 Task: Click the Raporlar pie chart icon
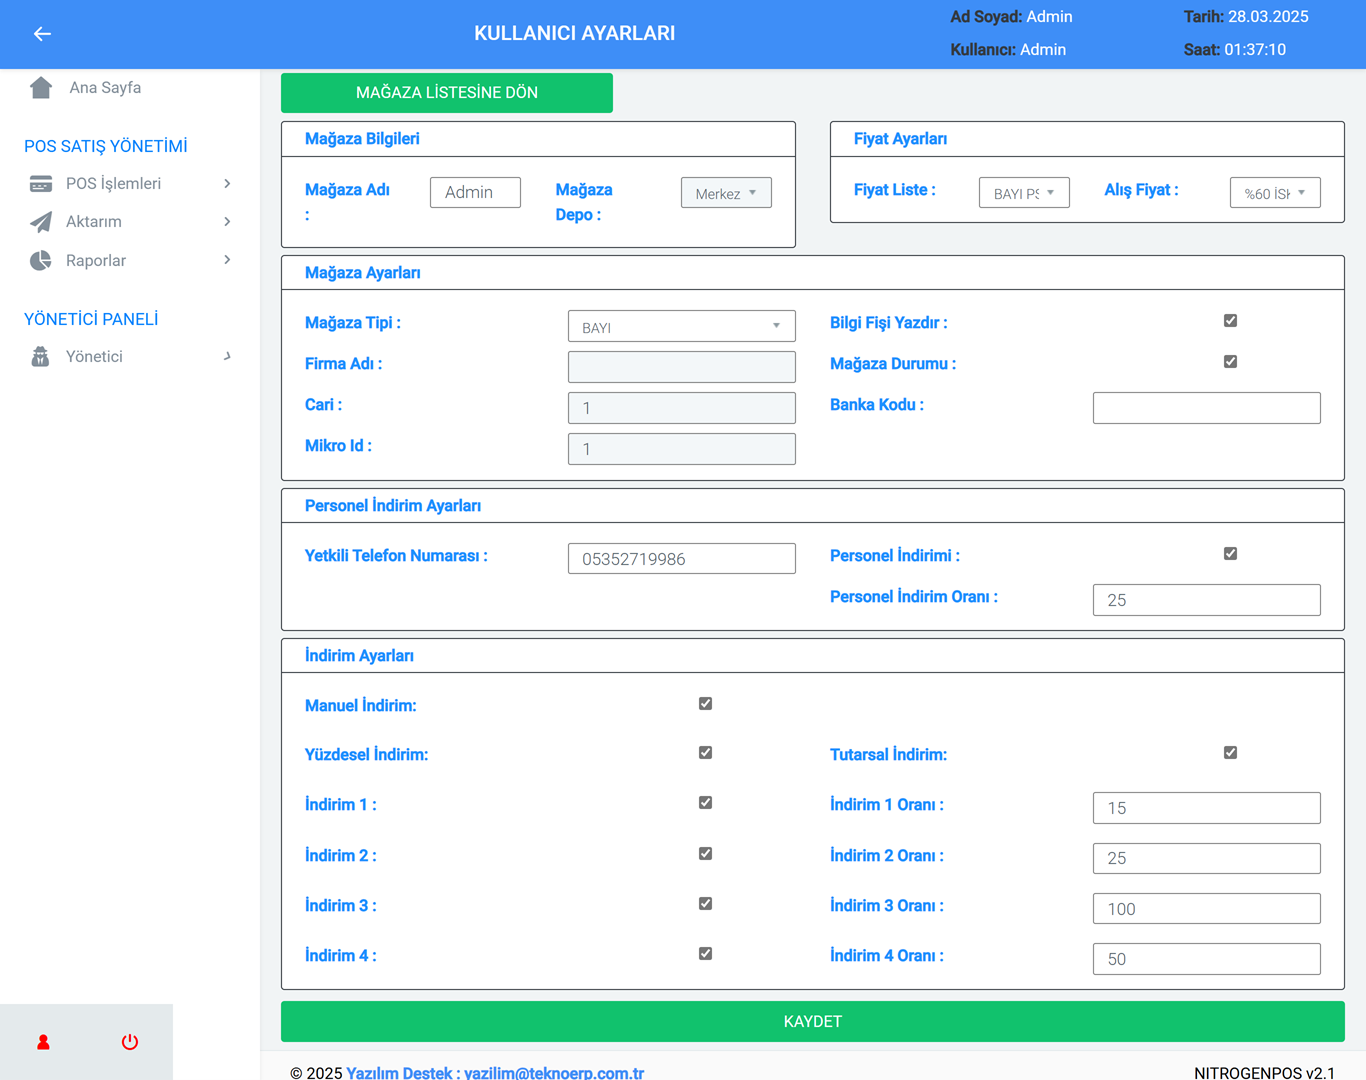pyautogui.click(x=41, y=261)
